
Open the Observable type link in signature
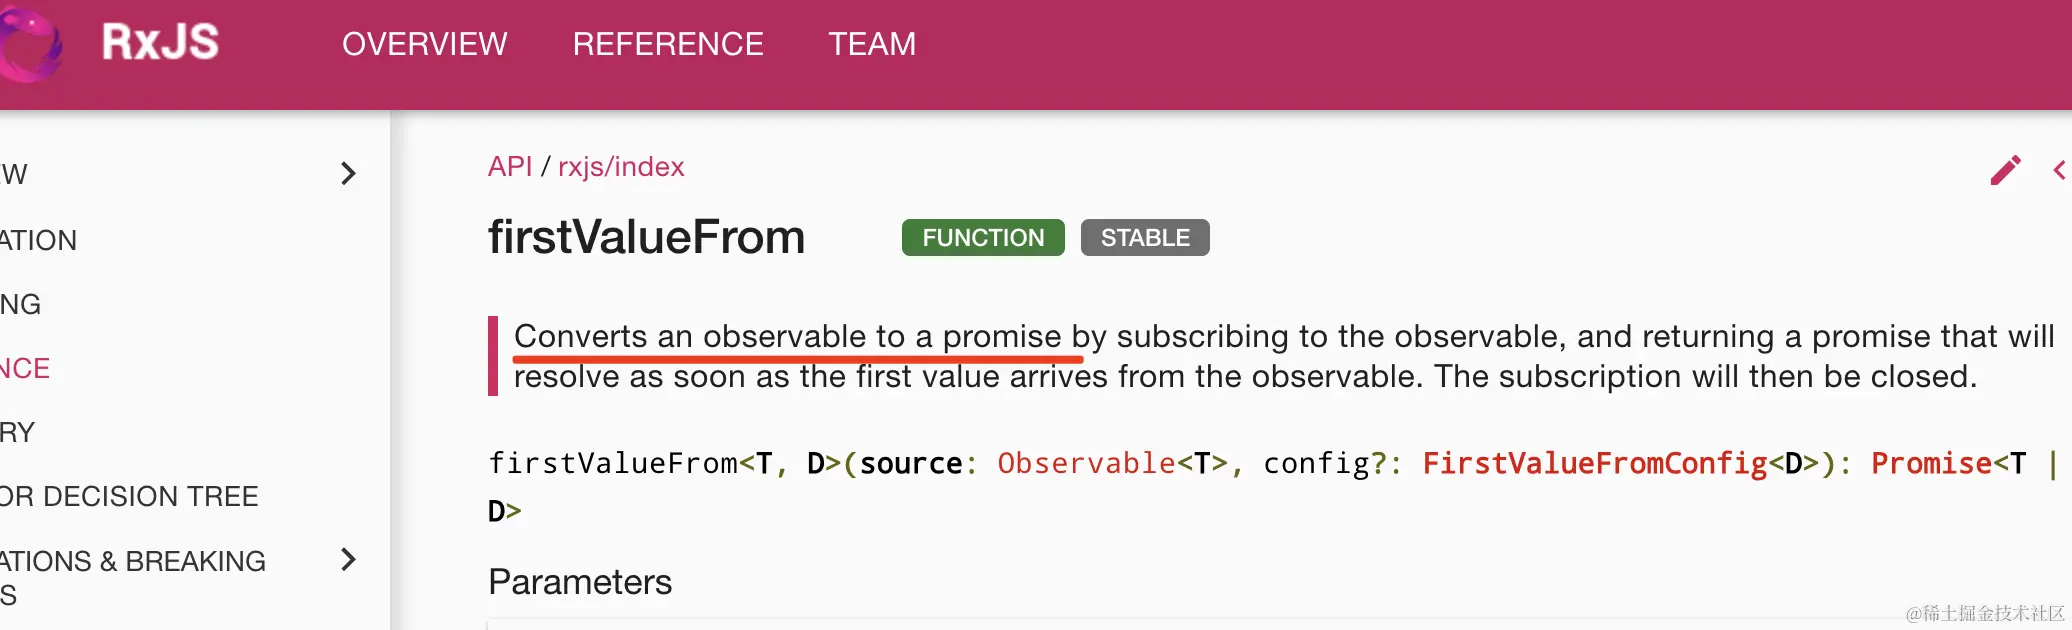1086,463
